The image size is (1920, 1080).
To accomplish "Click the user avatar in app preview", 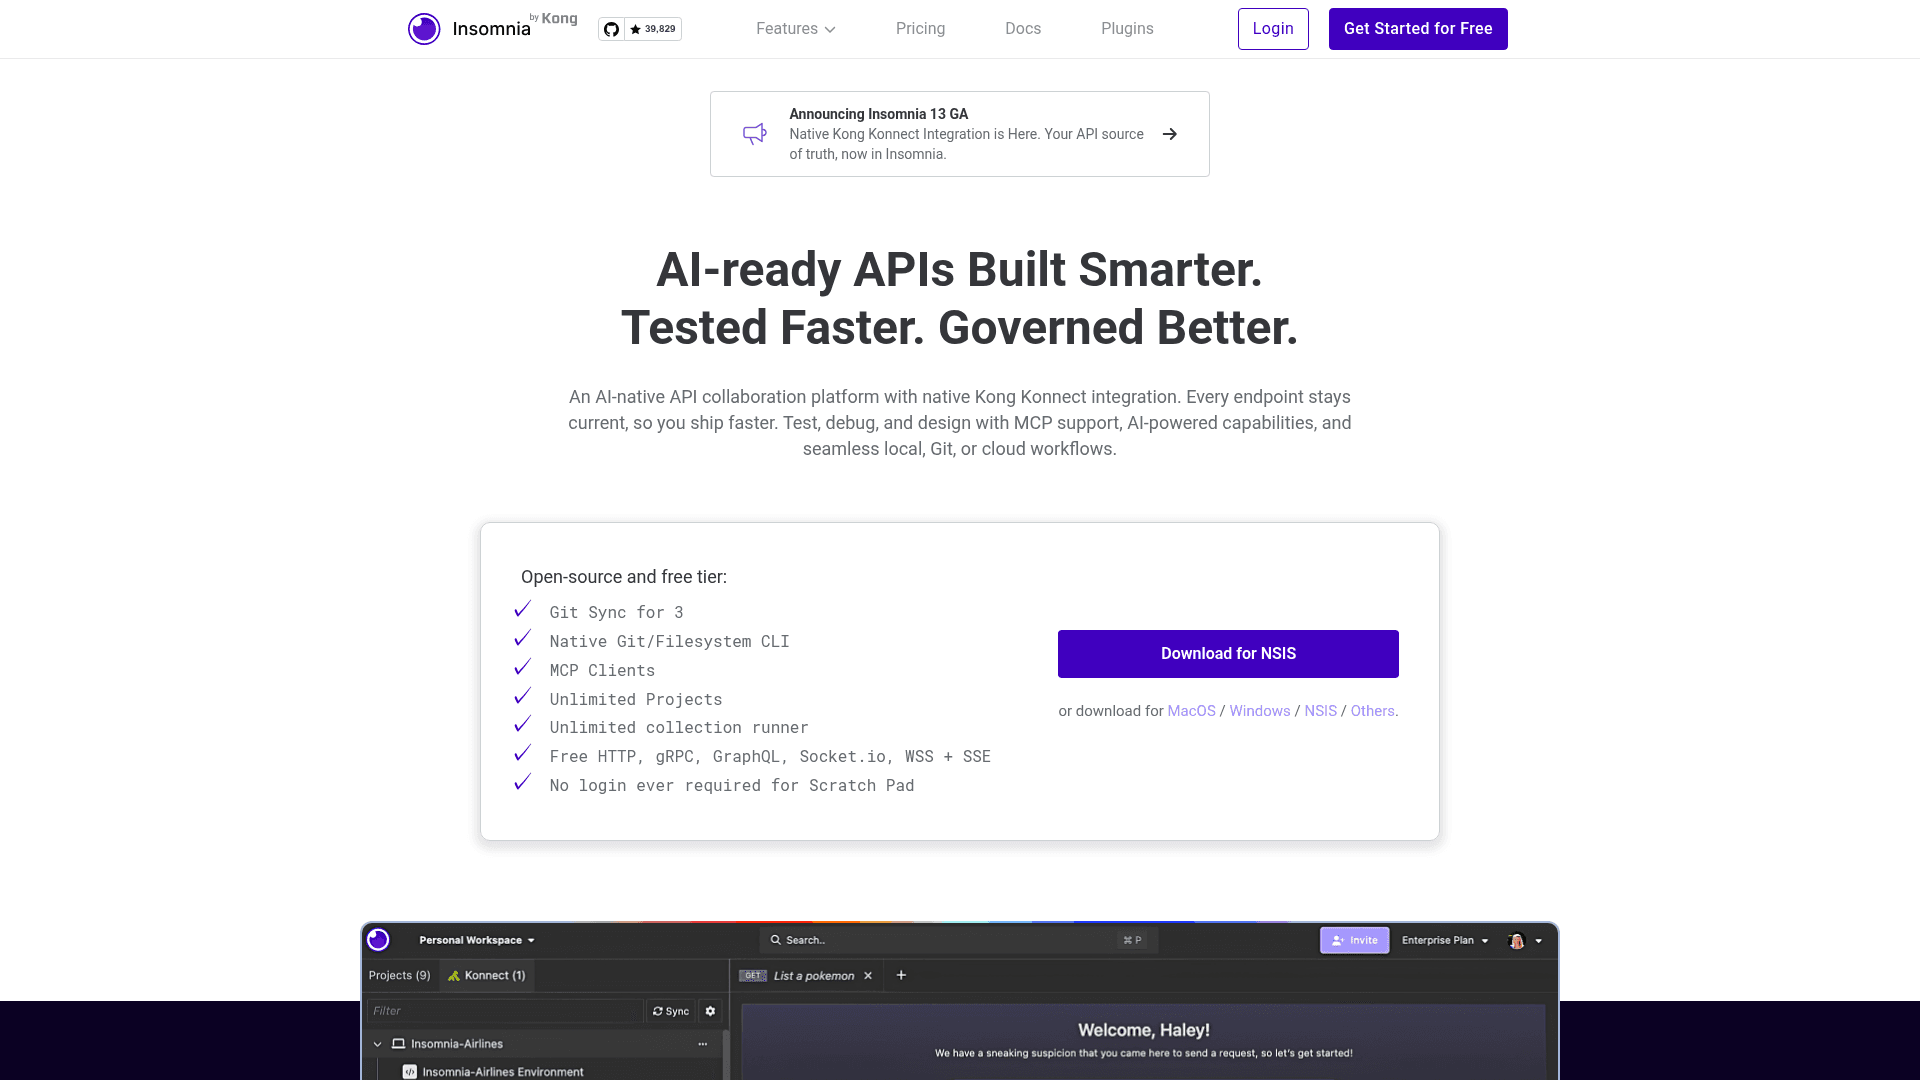I will click(1516, 940).
